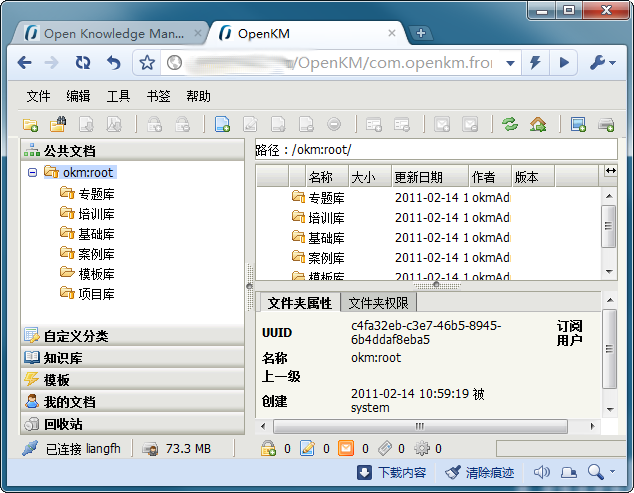Select the 项目库 folder in the tree
The width and height of the screenshot is (634, 493).
(x=96, y=294)
